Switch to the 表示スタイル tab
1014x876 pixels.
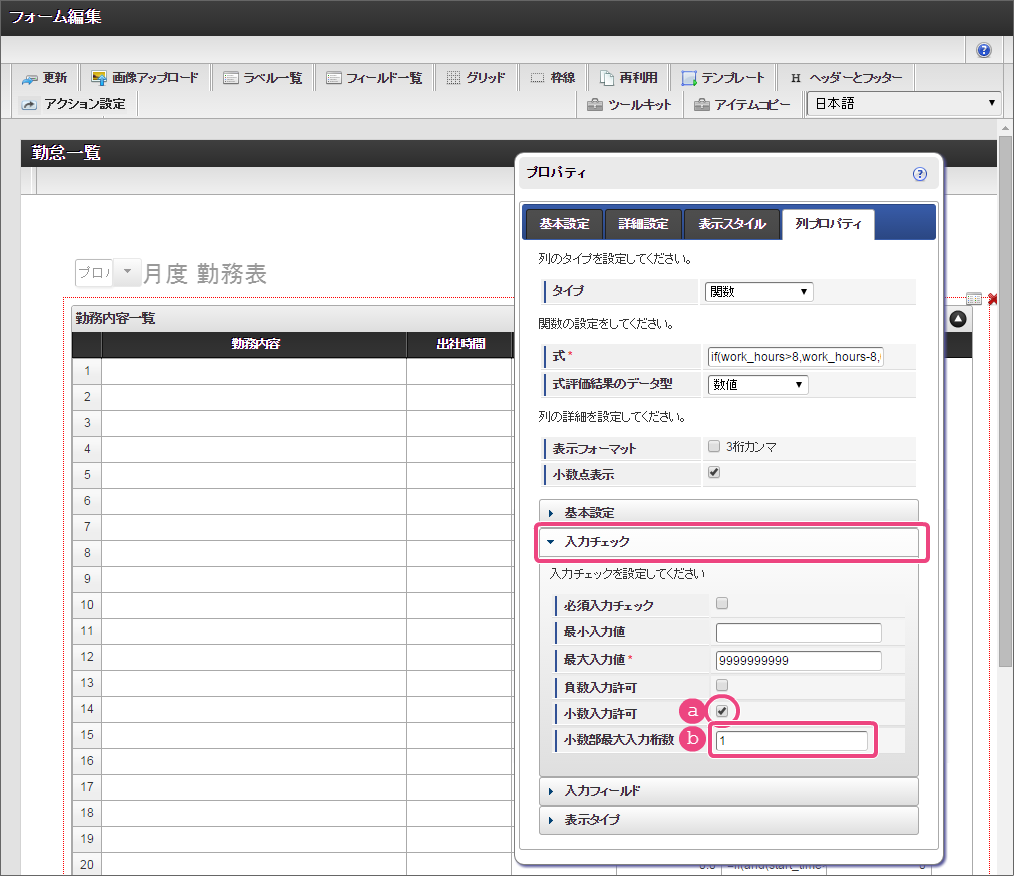pos(732,224)
